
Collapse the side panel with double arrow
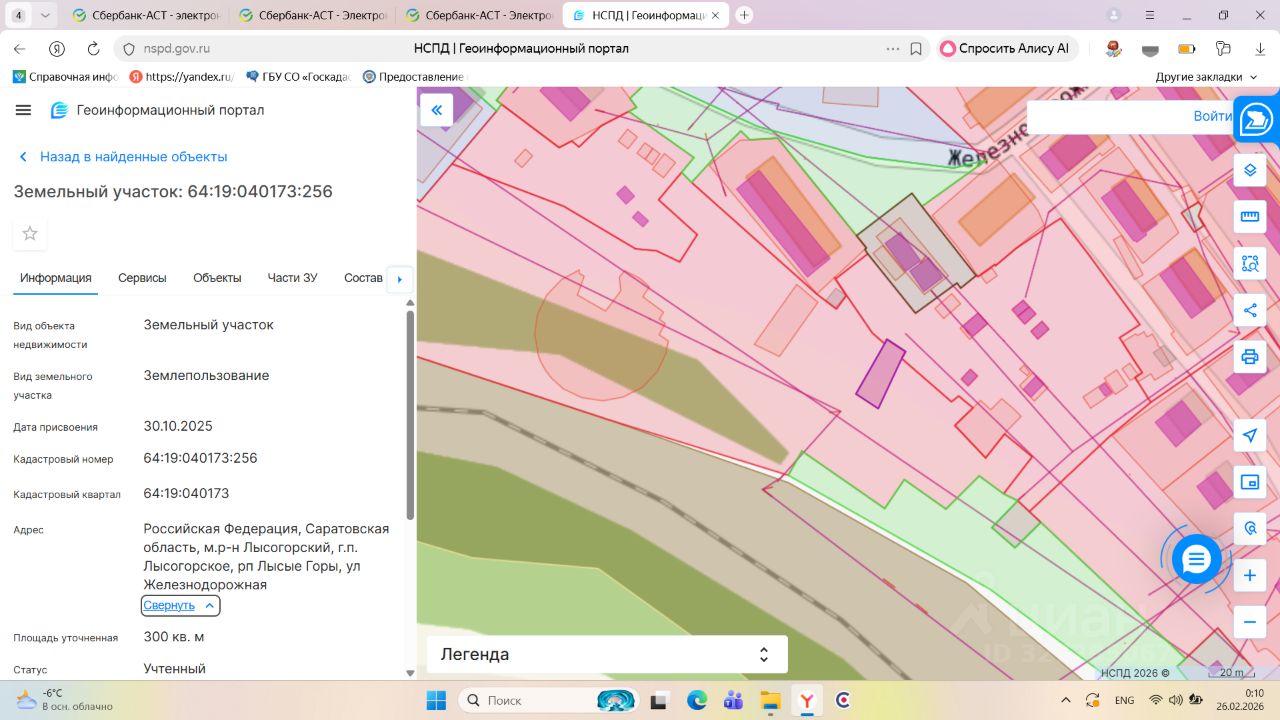[437, 110]
